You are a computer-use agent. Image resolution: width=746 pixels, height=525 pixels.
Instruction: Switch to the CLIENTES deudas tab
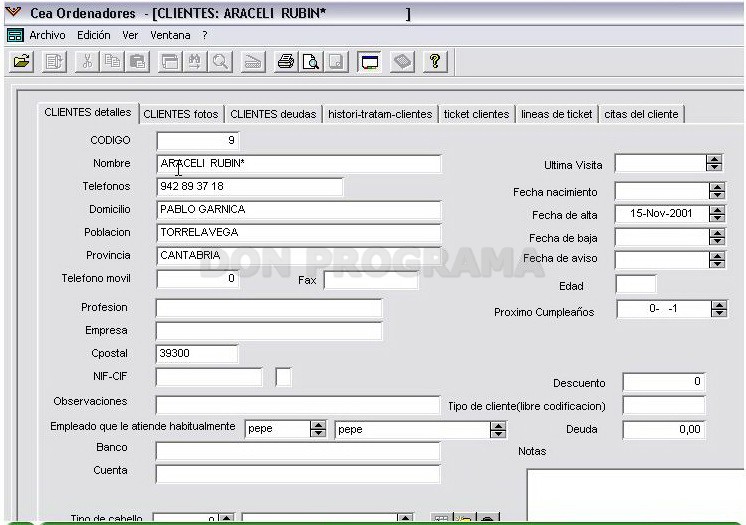click(273, 114)
